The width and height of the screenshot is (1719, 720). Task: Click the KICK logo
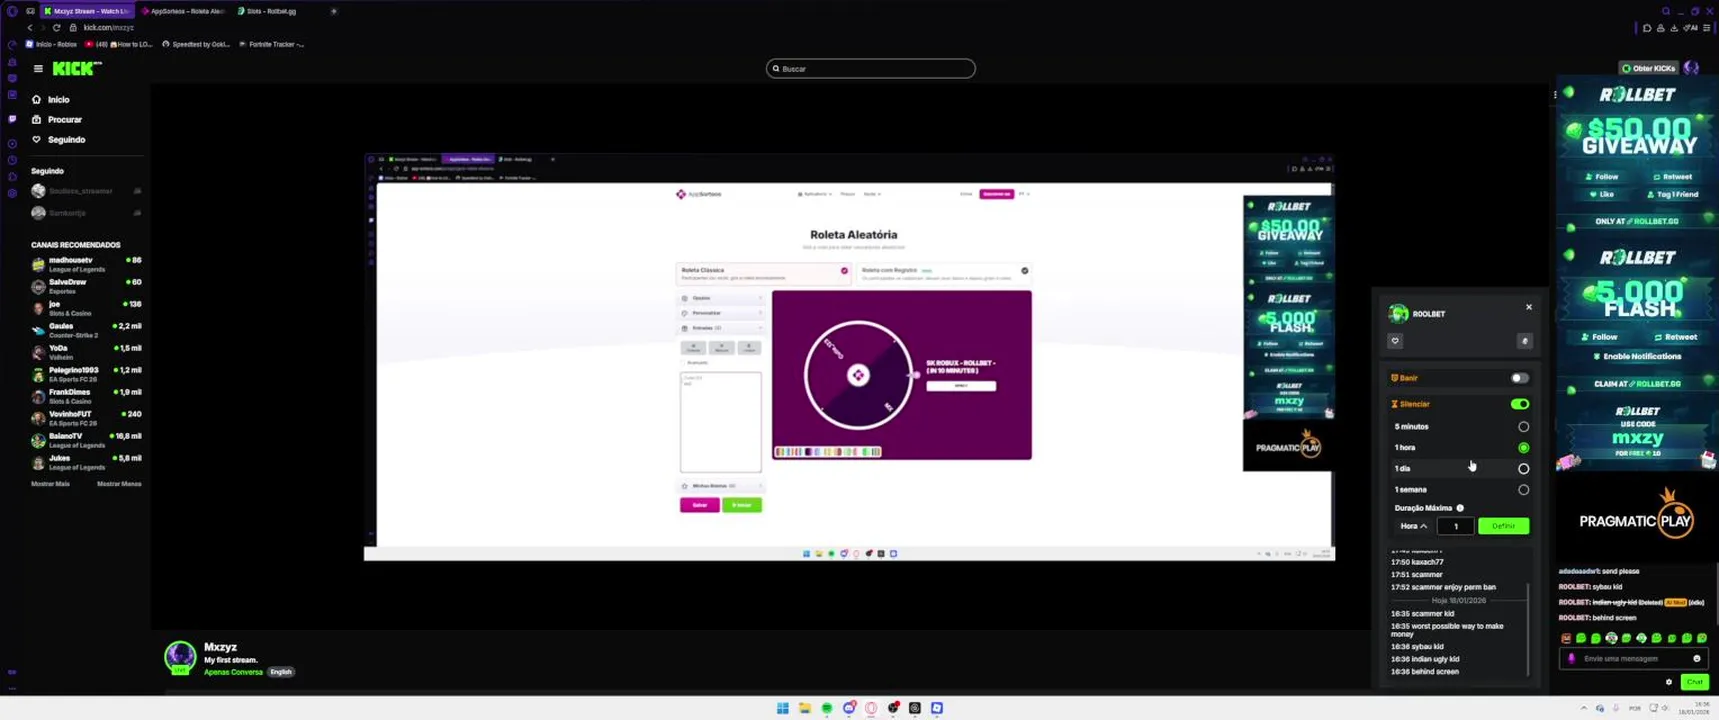(76, 68)
